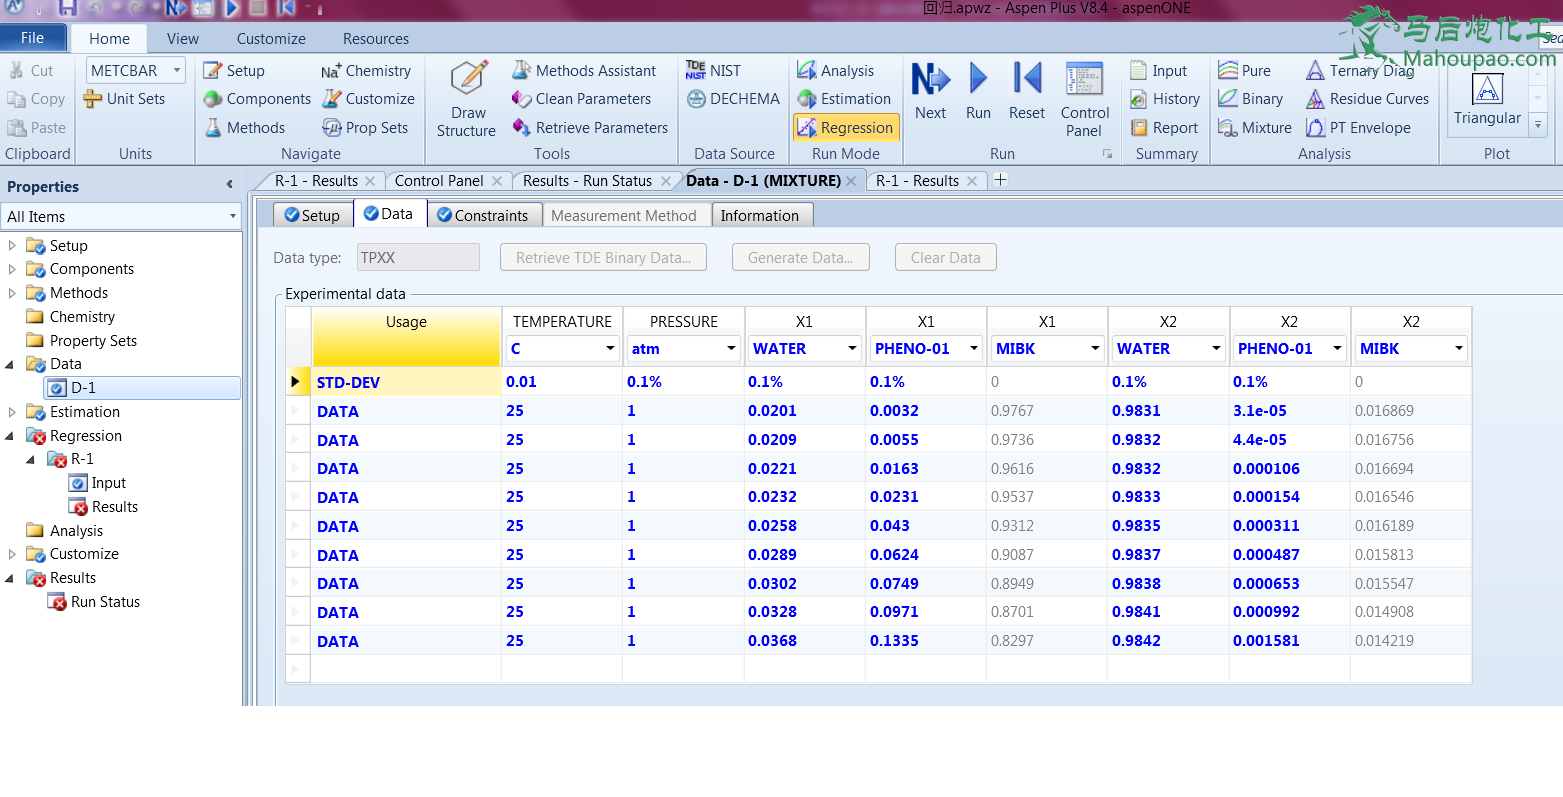Switch to the Customize ribbon tab

point(271,39)
